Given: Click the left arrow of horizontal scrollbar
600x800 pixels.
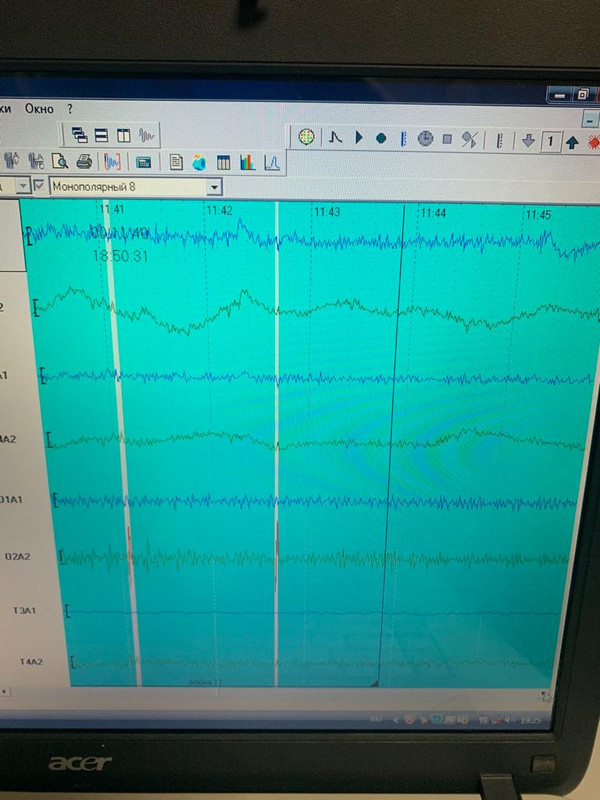Looking at the screenshot, I should [x=4, y=692].
